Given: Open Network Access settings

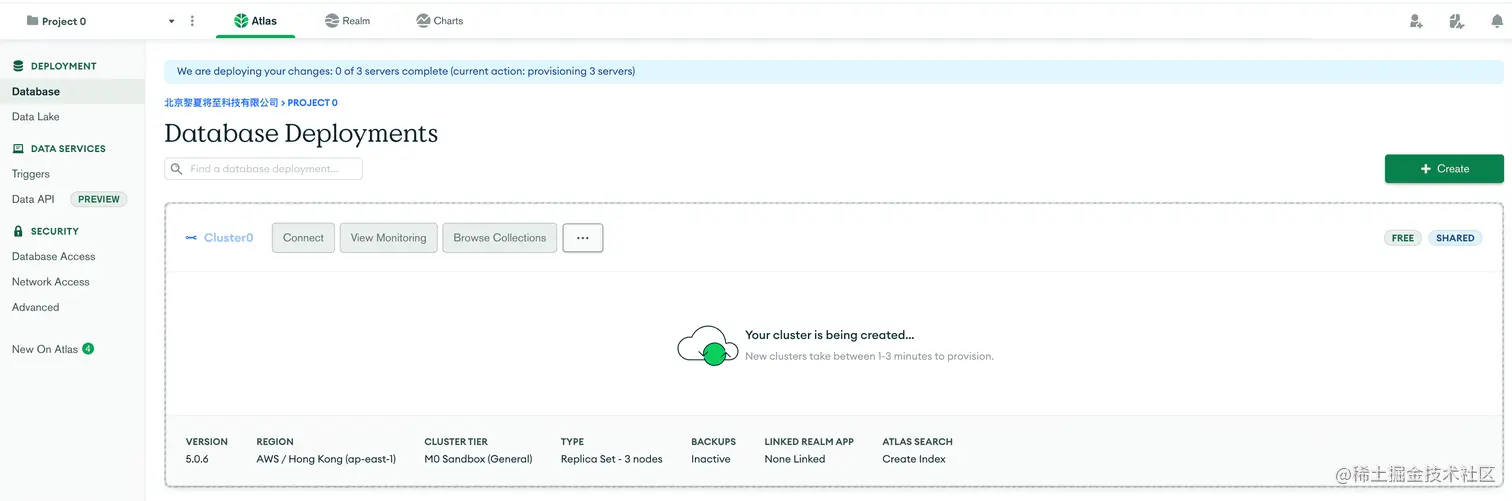Looking at the screenshot, I should (51, 282).
